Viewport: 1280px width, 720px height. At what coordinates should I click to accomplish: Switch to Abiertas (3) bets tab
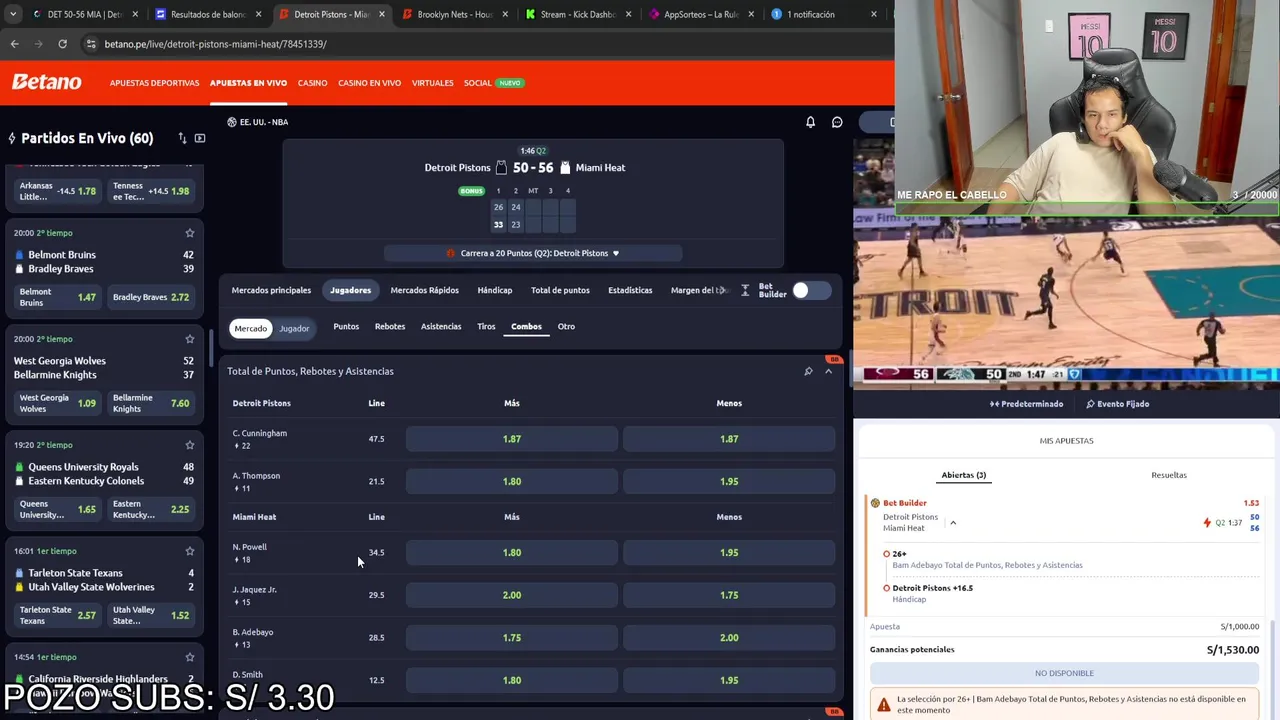pyautogui.click(x=963, y=475)
